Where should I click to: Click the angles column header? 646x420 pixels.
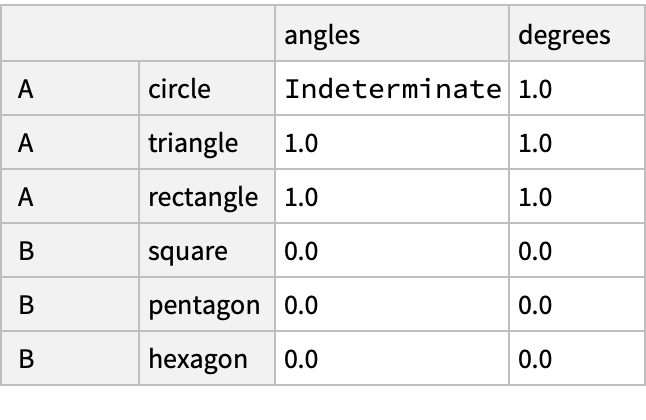322,35
